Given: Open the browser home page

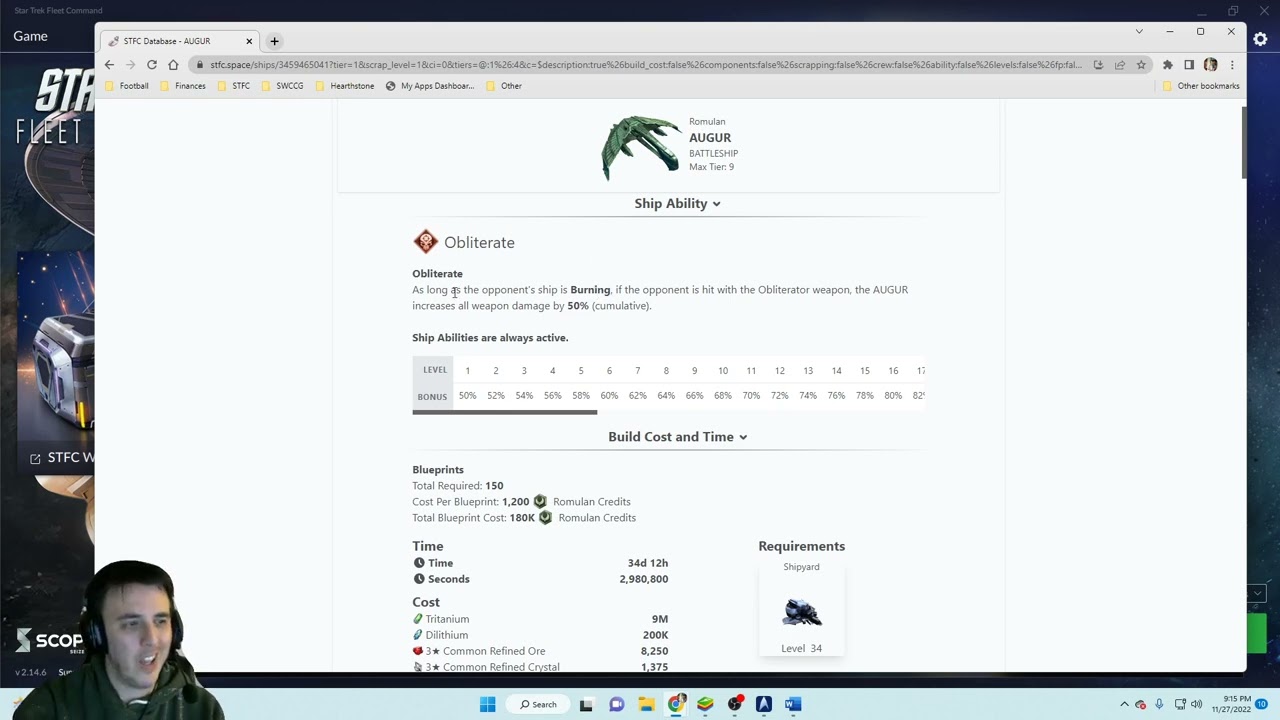Looking at the screenshot, I should pyautogui.click(x=173, y=65).
